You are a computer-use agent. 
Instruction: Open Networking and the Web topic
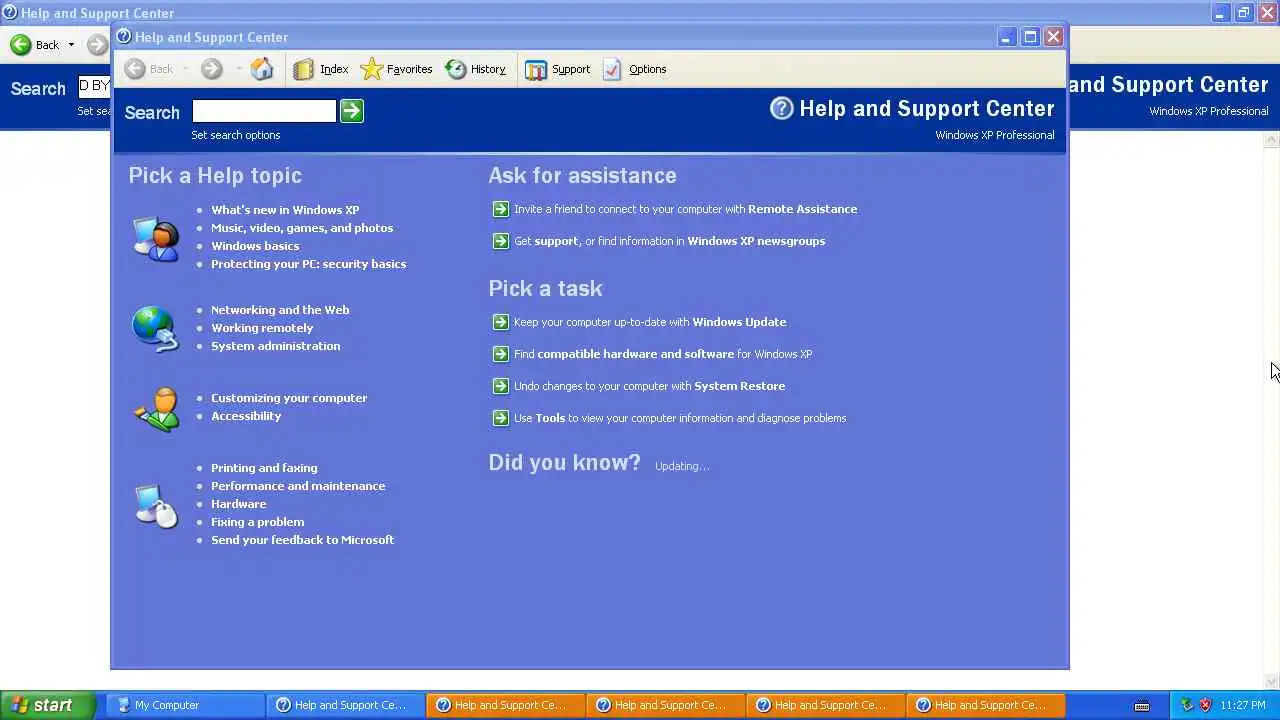[x=280, y=310]
